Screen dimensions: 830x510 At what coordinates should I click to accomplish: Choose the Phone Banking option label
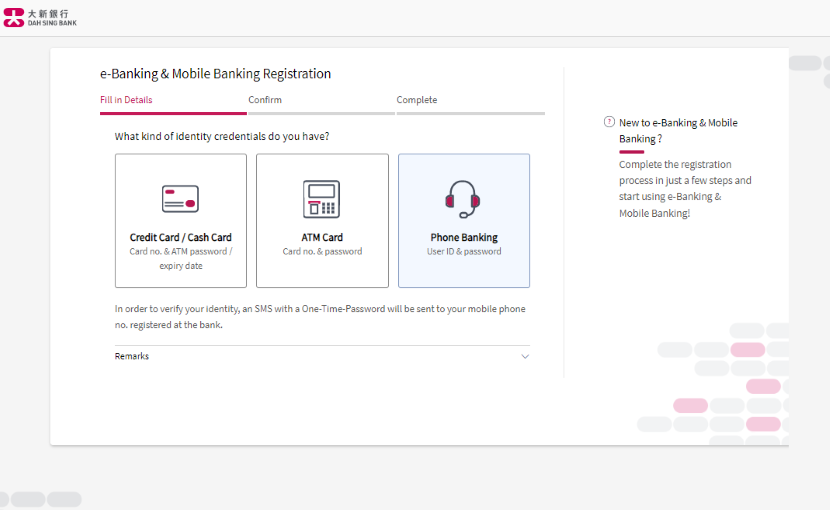coord(464,237)
